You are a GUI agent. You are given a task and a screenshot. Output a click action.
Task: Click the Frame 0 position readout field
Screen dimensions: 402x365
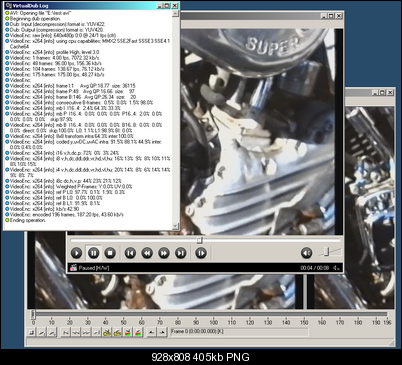click(x=239, y=332)
